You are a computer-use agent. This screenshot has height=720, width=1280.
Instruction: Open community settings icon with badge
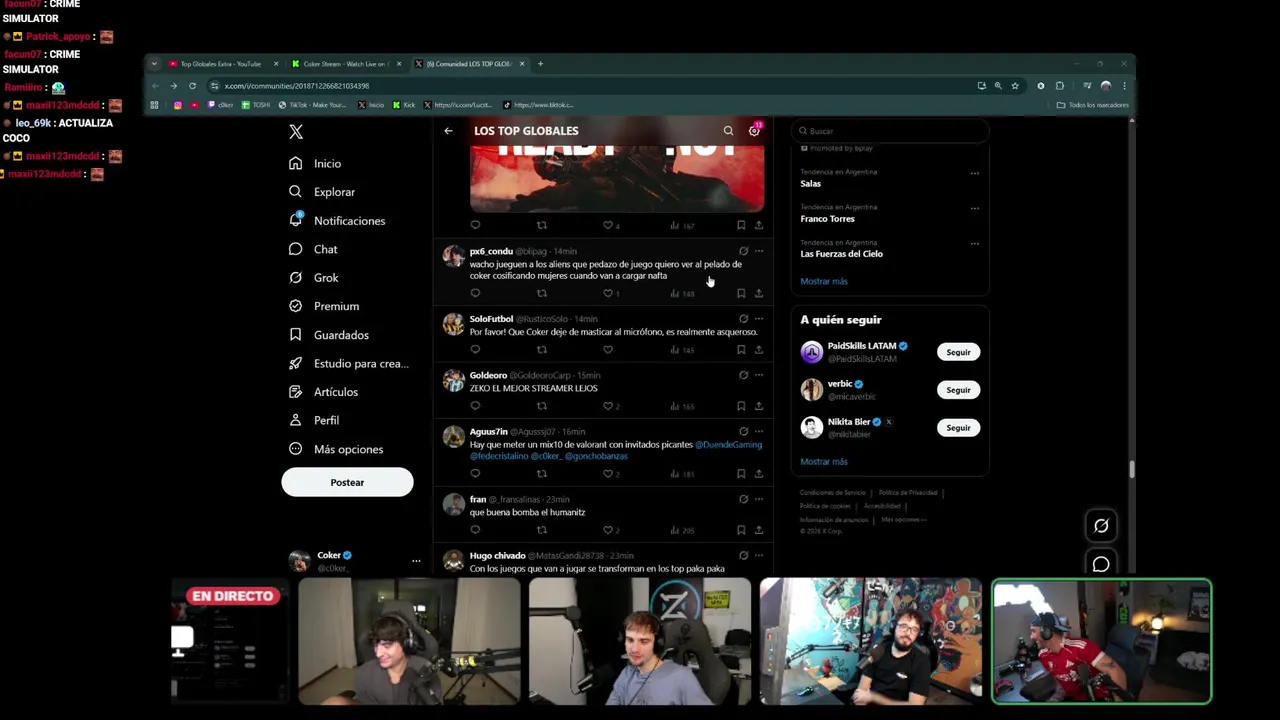[x=755, y=130]
